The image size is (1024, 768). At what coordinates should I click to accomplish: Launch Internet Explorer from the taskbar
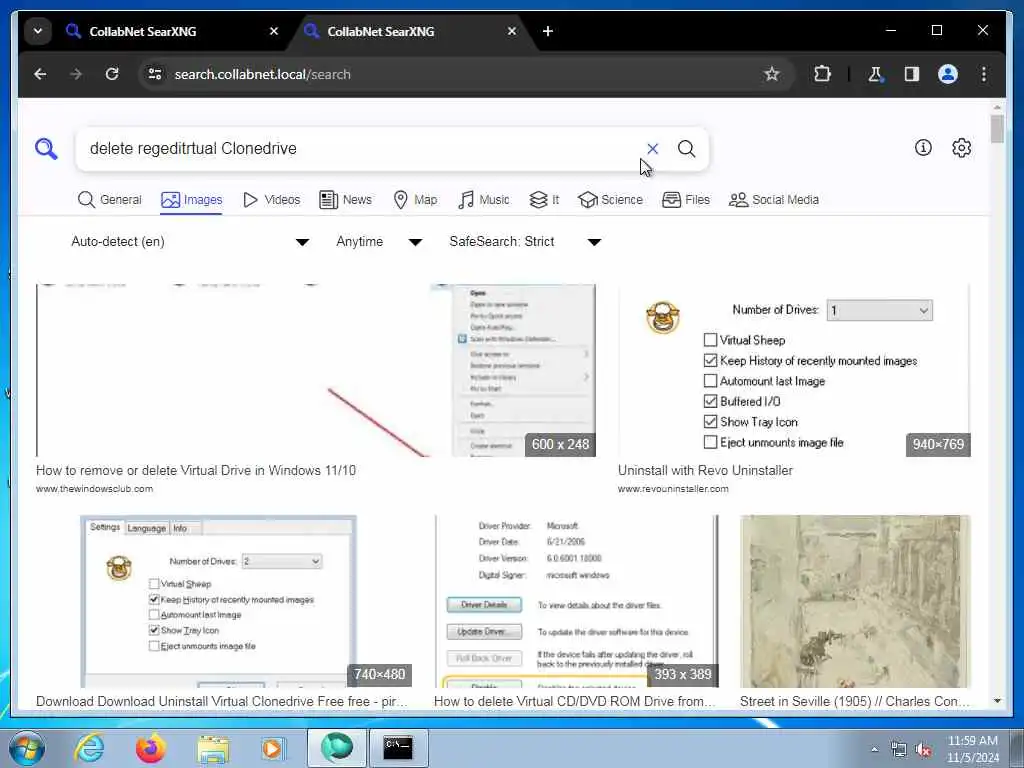coord(89,748)
